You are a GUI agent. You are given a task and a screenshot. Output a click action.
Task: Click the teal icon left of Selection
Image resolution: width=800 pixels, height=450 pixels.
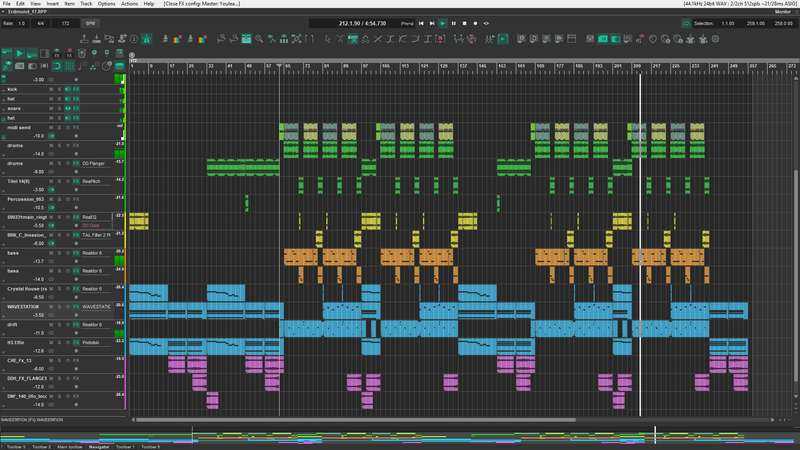[x=687, y=23]
